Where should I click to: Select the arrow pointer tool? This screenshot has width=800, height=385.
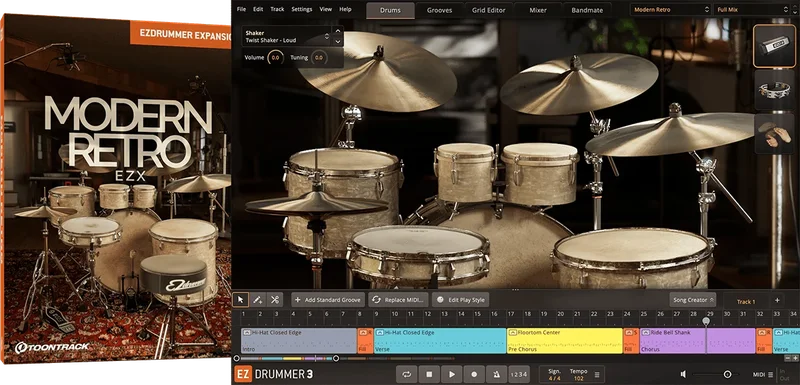240,300
